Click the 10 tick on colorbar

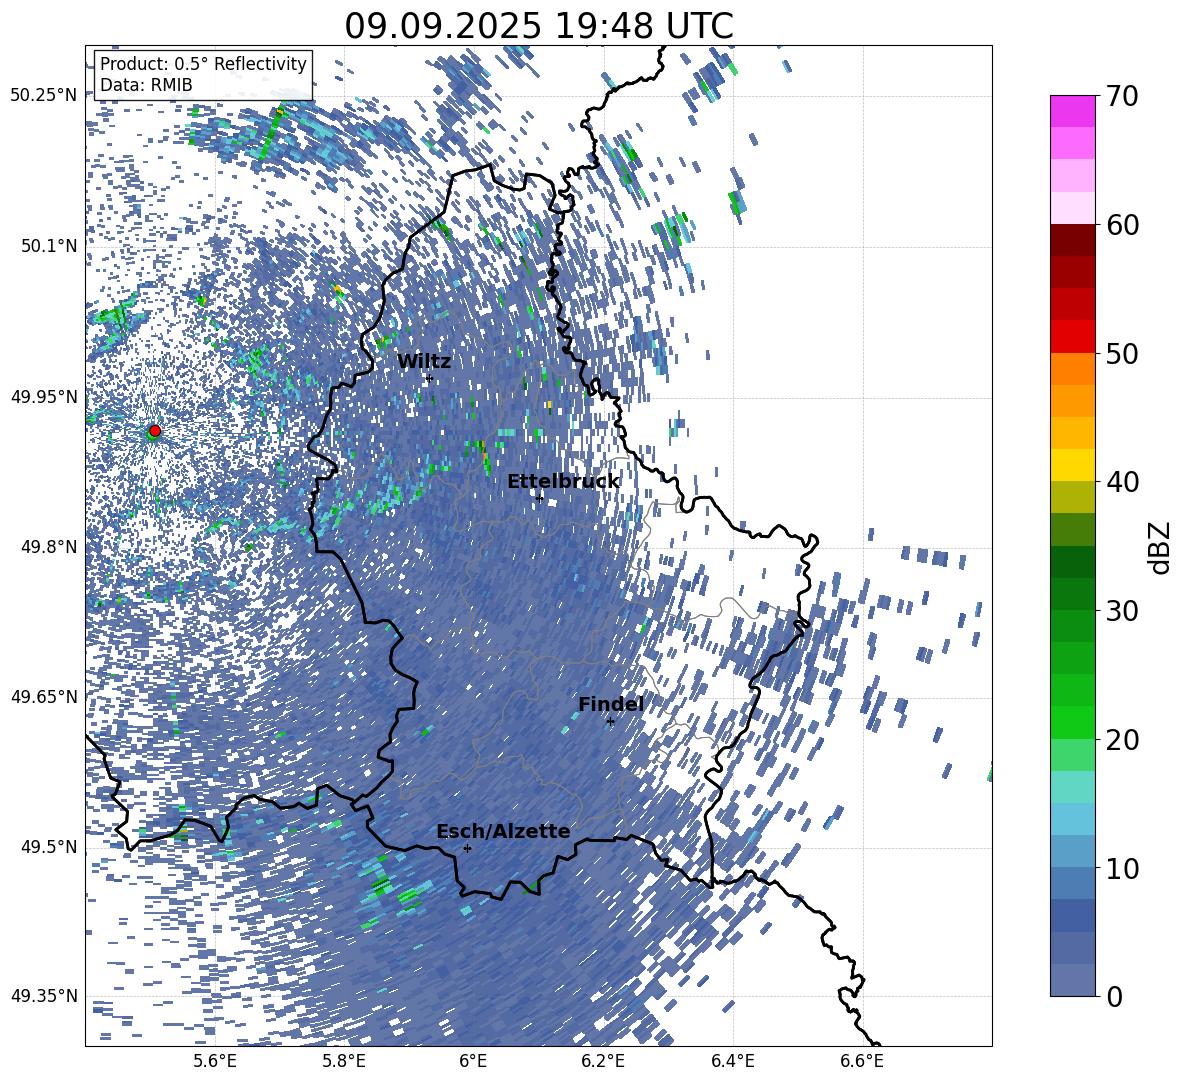click(x=1121, y=868)
